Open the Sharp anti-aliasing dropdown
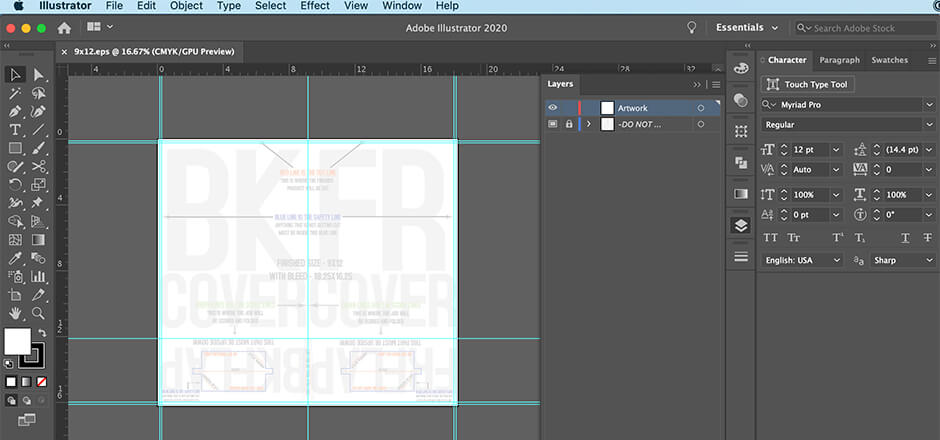Screen dimensions: 940x440 click(x=902, y=260)
